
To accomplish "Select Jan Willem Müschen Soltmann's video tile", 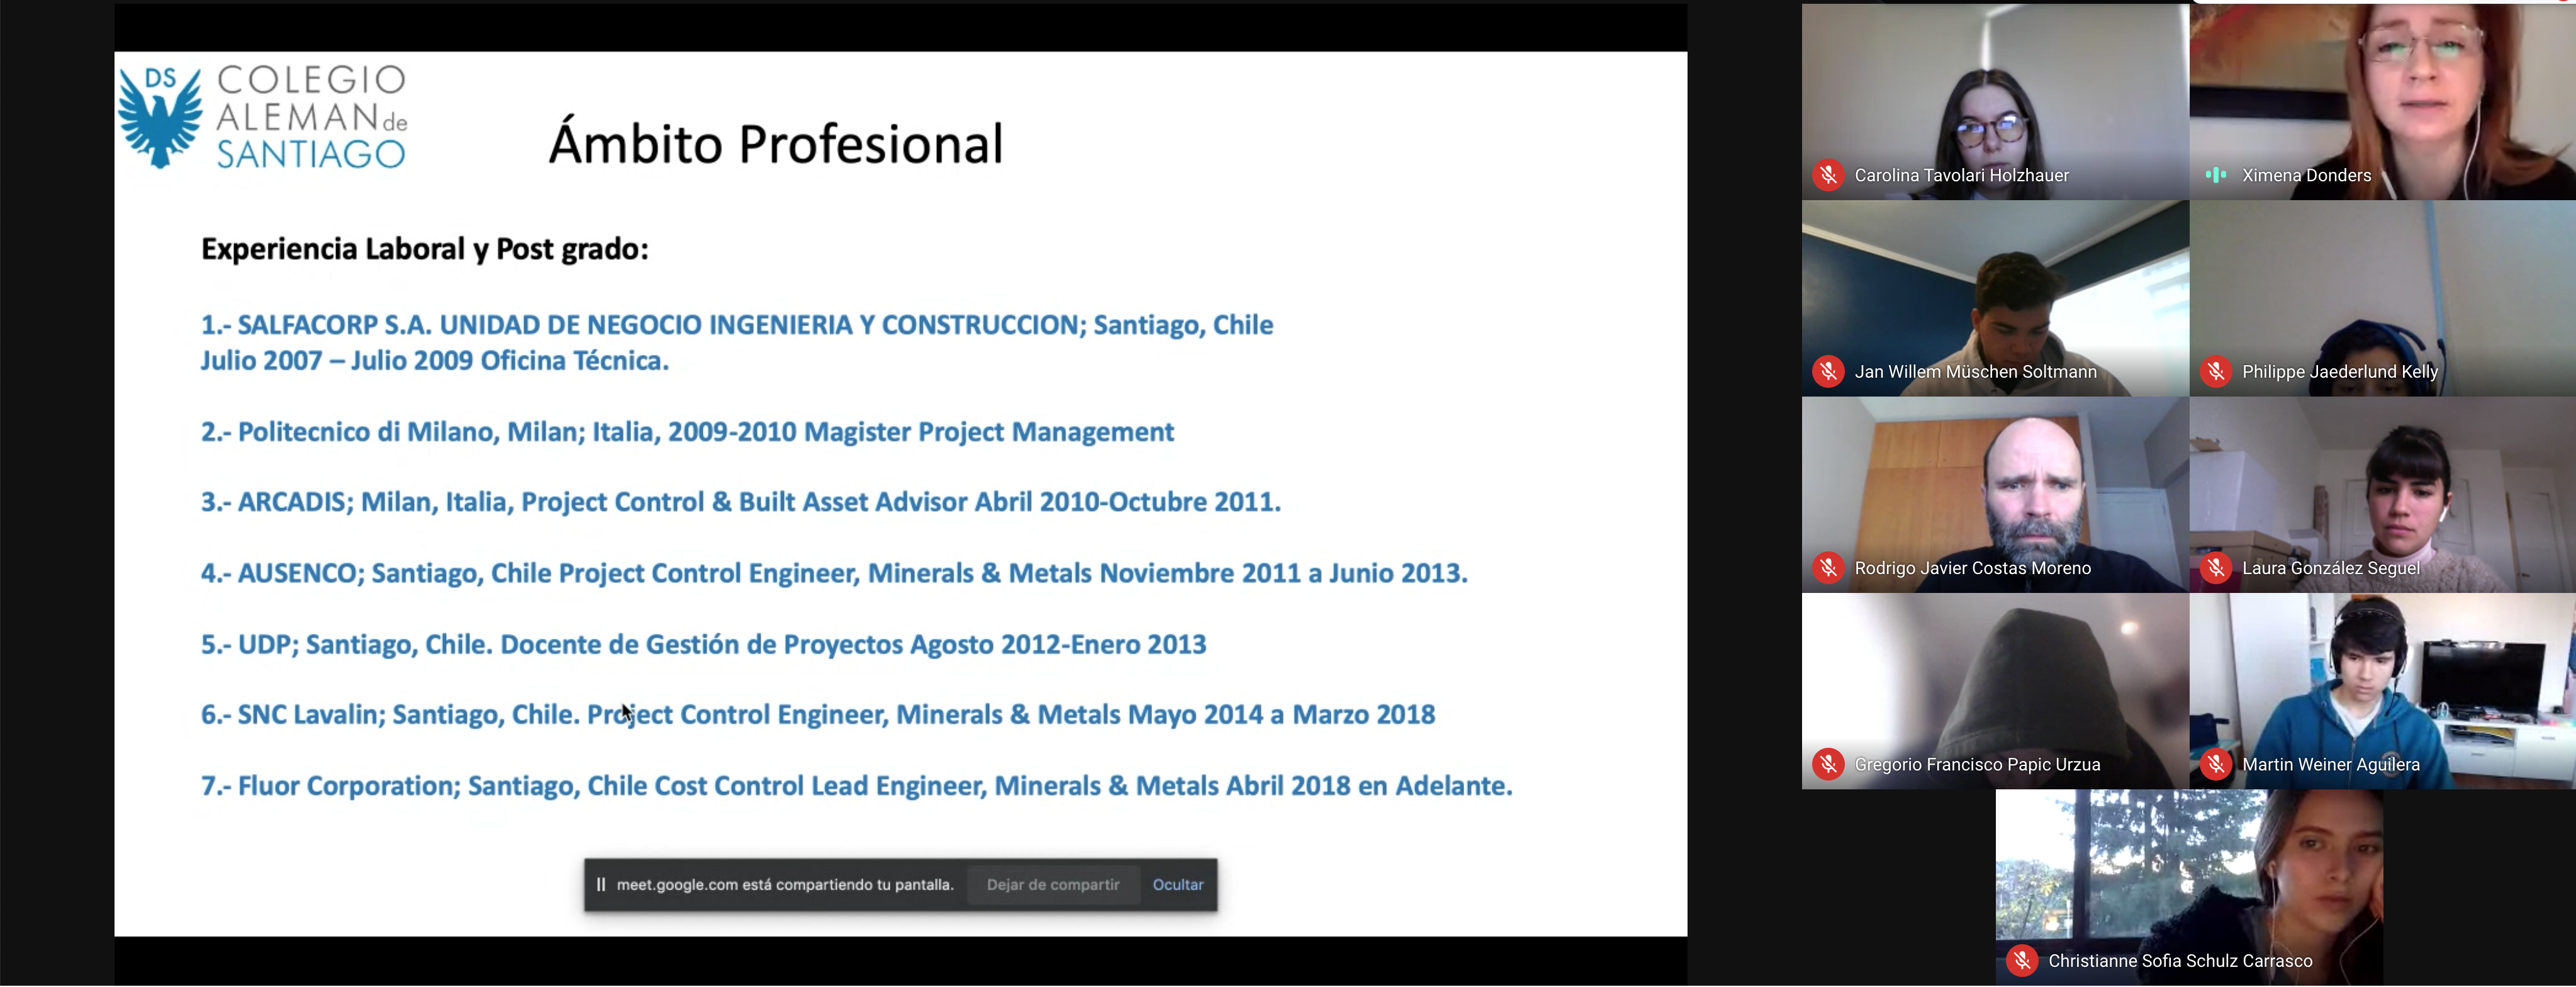I will click(x=1995, y=298).
